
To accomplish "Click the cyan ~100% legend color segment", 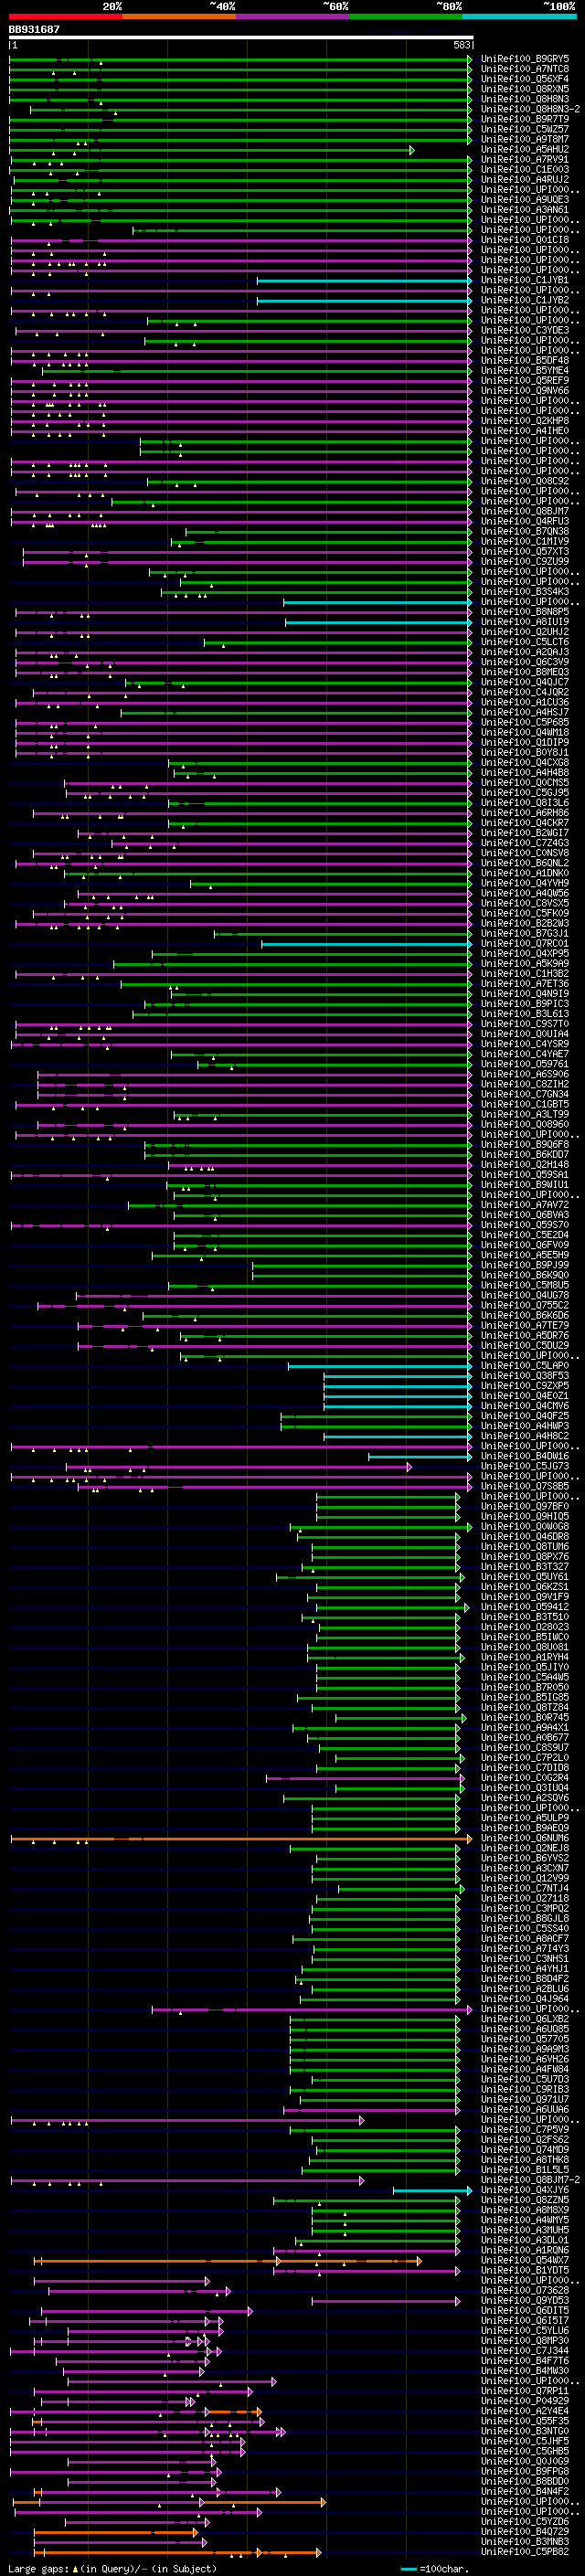I will tap(520, 16).
